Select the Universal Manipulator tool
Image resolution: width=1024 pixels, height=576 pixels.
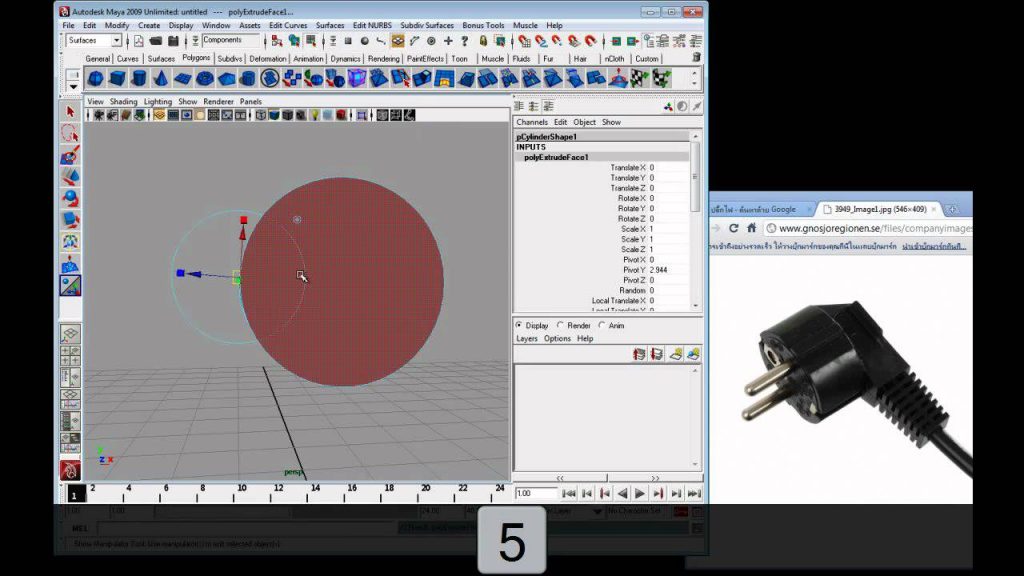(x=71, y=242)
